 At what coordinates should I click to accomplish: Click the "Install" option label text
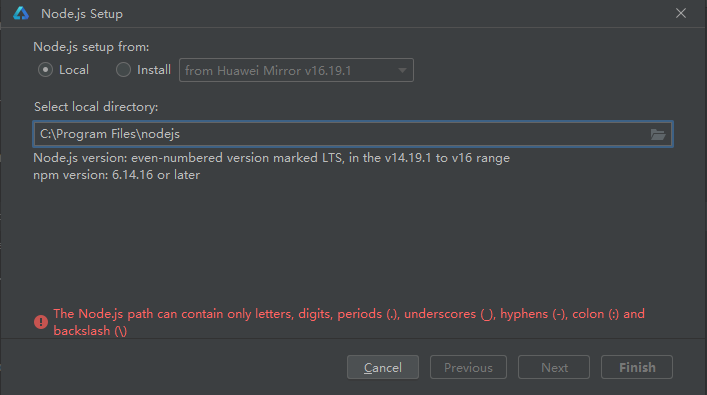(x=154, y=70)
